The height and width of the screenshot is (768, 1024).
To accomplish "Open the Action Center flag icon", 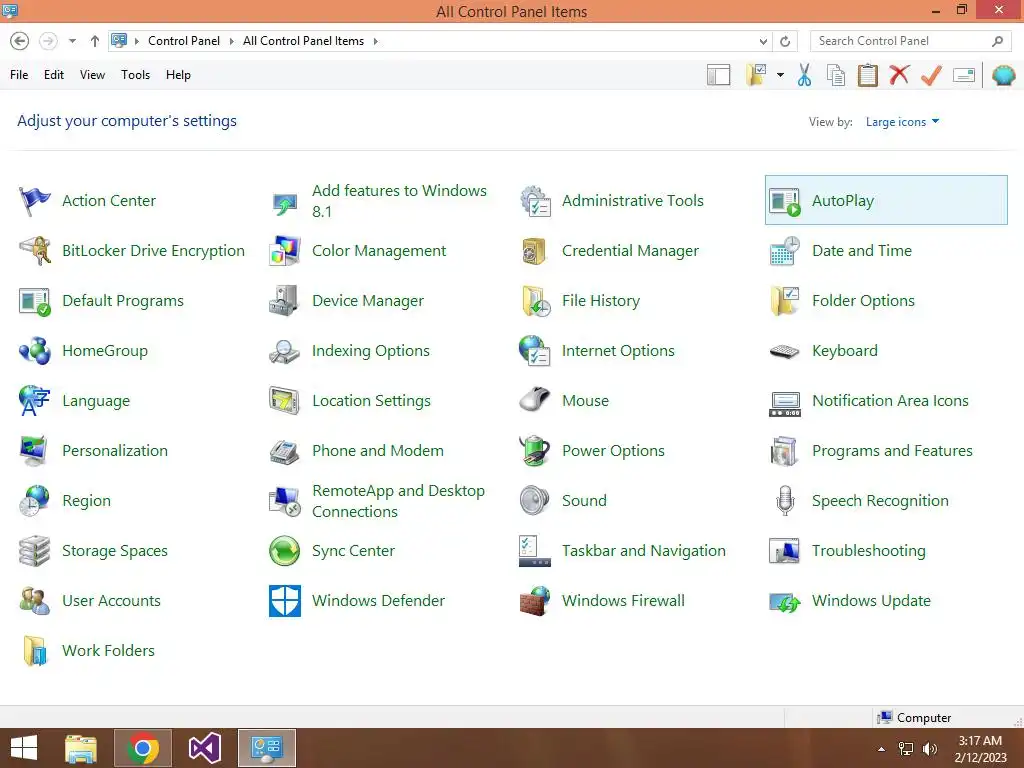I will [35, 200].
